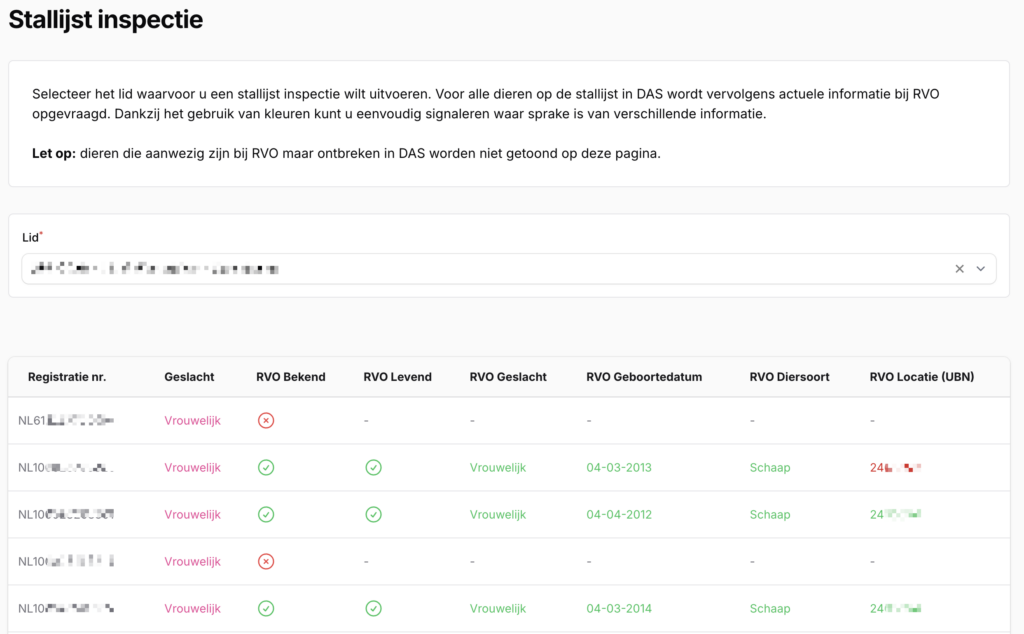
Task: Click the red cross icon in the fourth table row
Action: (266, 562)
